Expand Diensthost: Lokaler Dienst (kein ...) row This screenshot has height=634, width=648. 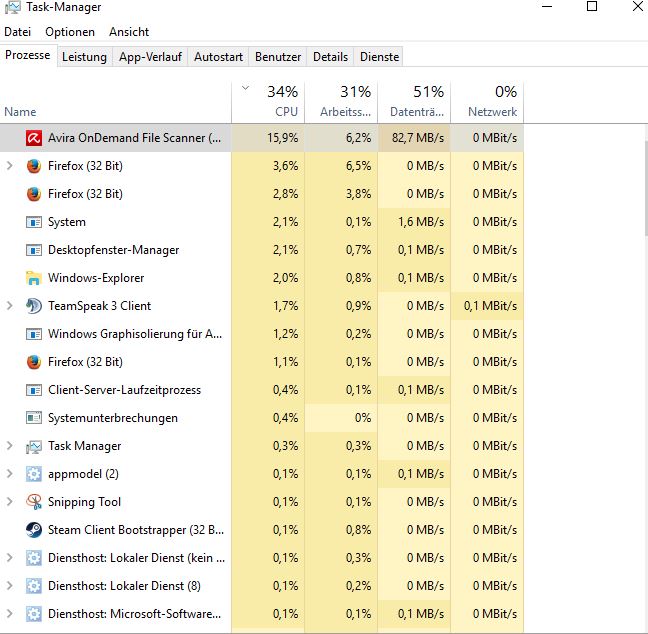(10, 558)
